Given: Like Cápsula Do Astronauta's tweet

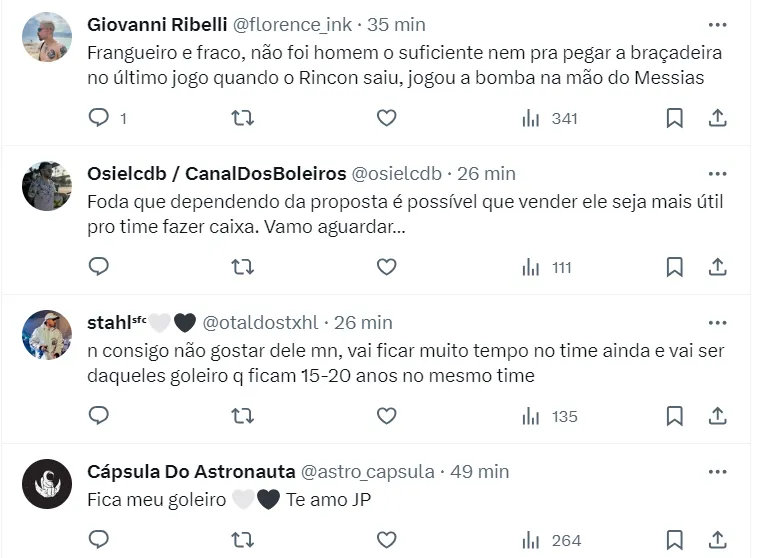Looking at the screenshot, I should [x=386, y=540].
